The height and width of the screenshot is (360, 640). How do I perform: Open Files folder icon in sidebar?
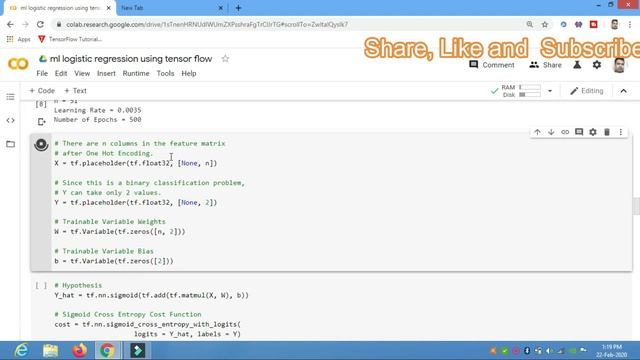tap(10, 144)
